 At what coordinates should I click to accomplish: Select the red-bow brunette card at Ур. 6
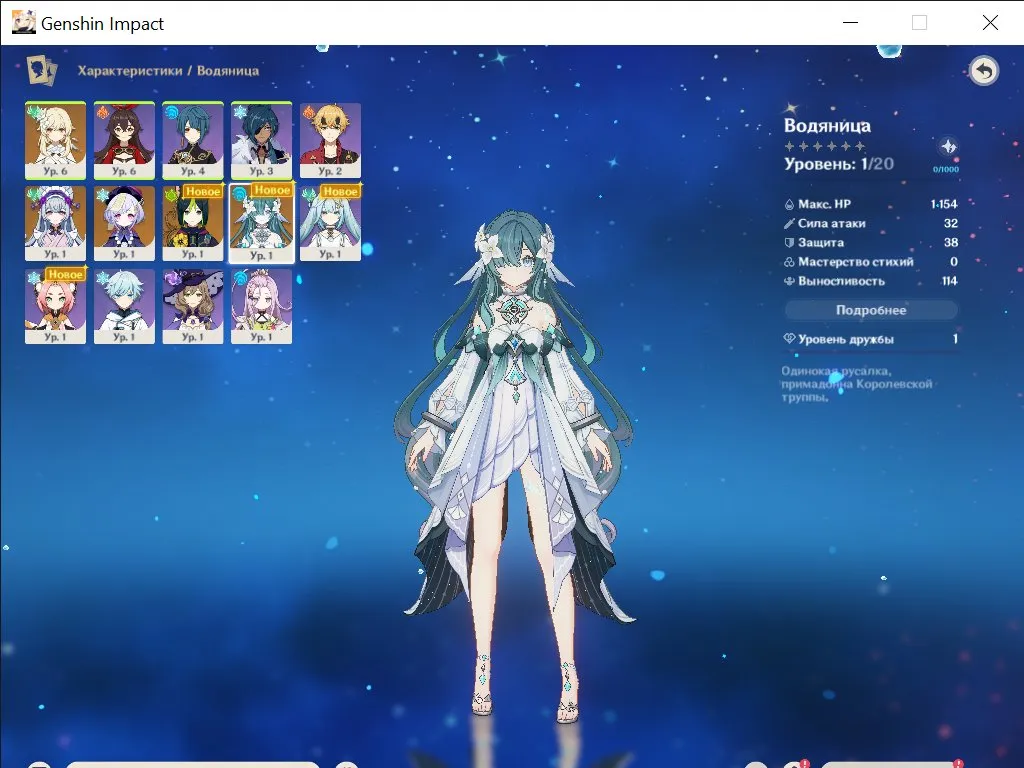coord(124,140)
